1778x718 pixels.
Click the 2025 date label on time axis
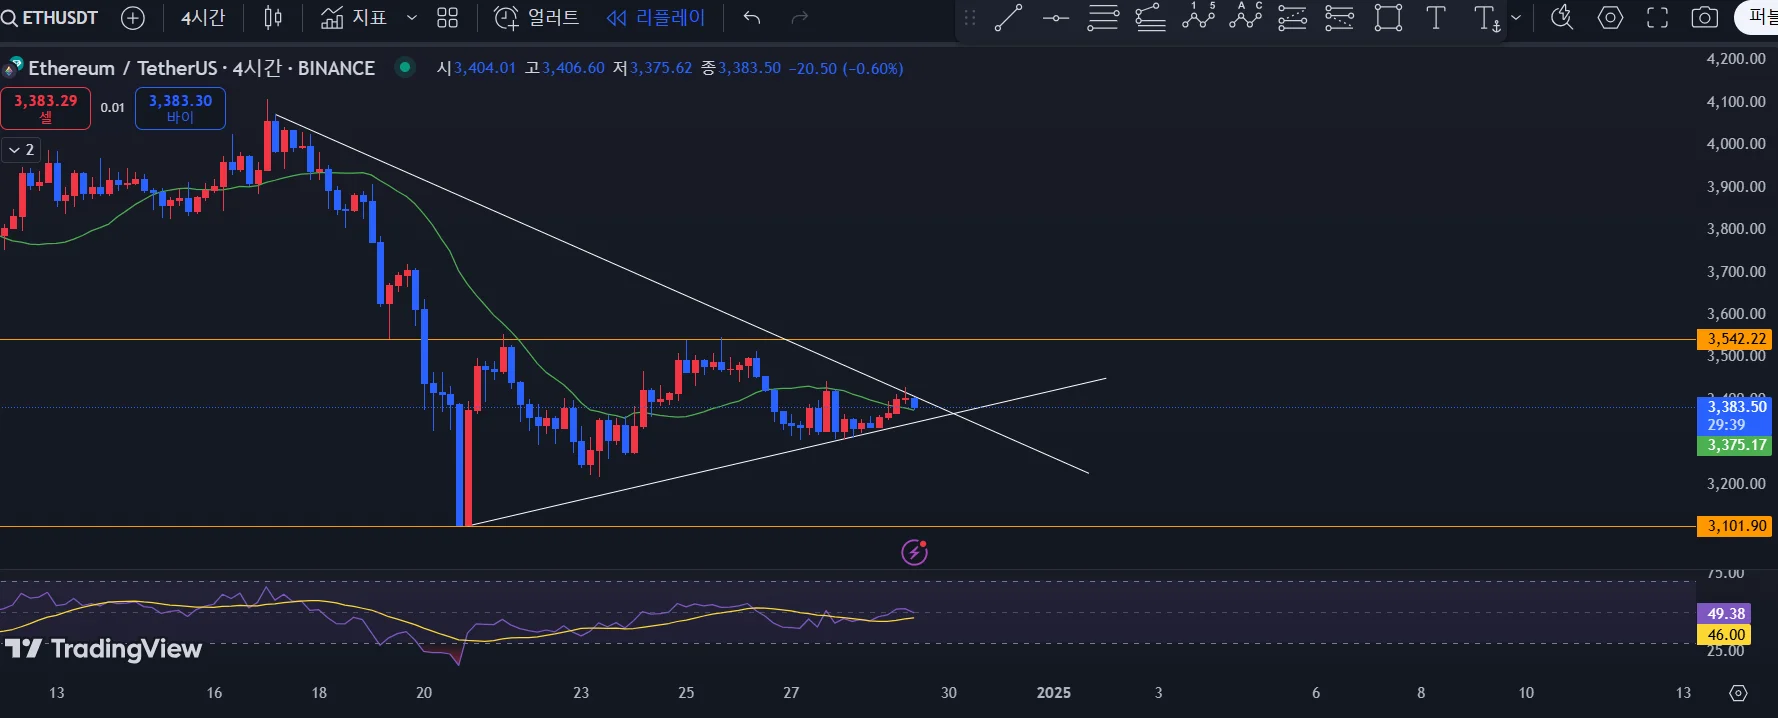pos(1053,693)
